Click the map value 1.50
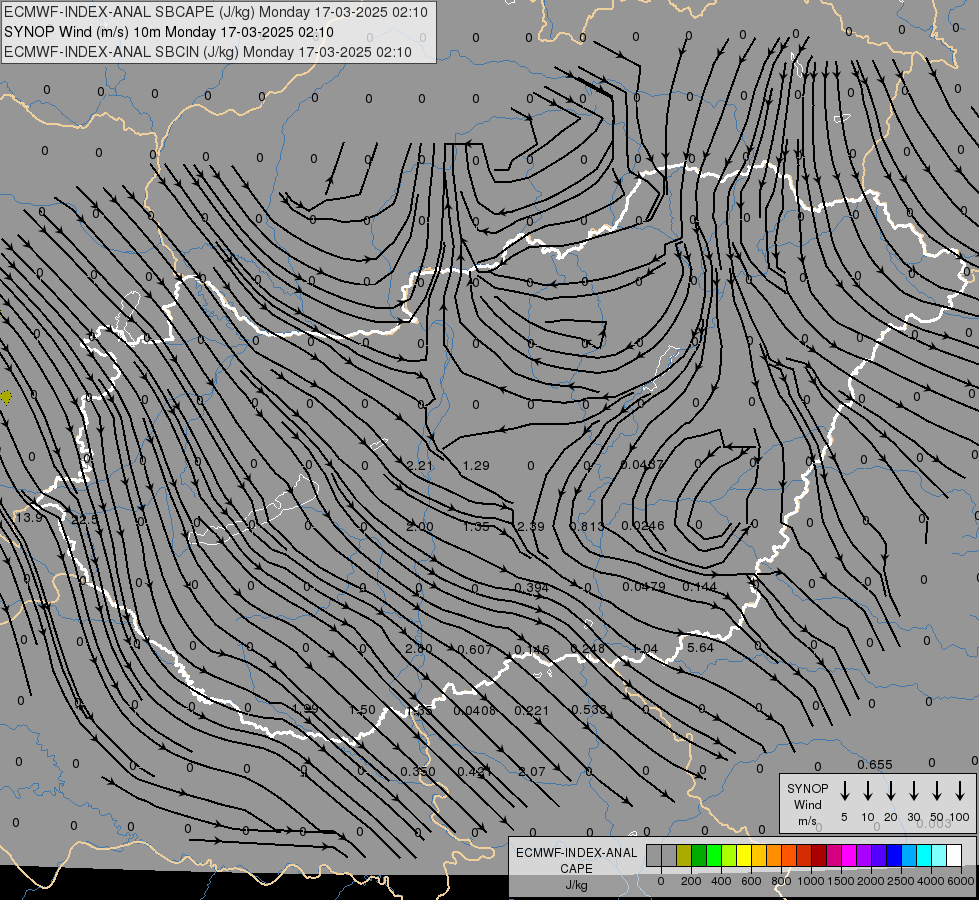 [x=362, y=710]
